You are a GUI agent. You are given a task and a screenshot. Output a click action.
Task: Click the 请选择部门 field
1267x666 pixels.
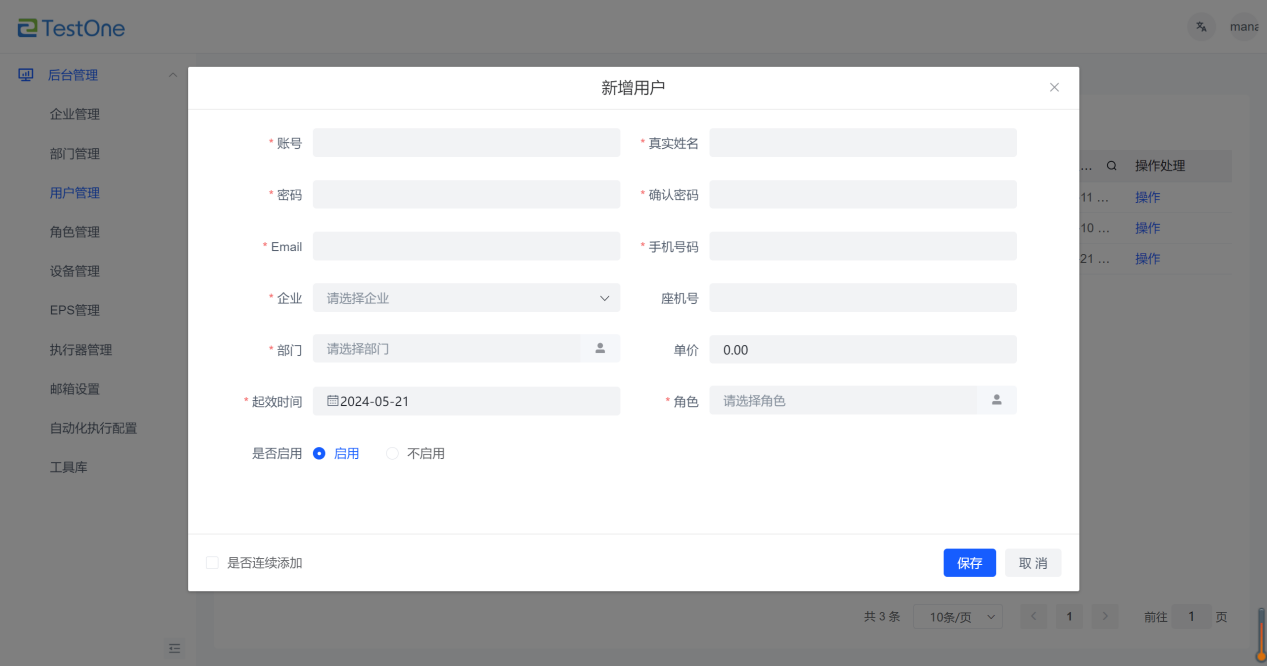(x=447, y=349)
